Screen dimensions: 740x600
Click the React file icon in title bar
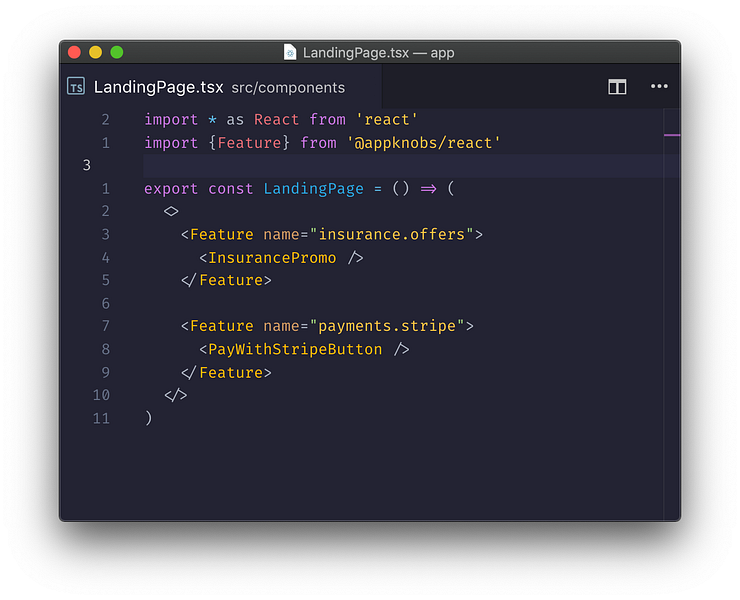pyautogui.click(x=290, y=52)
